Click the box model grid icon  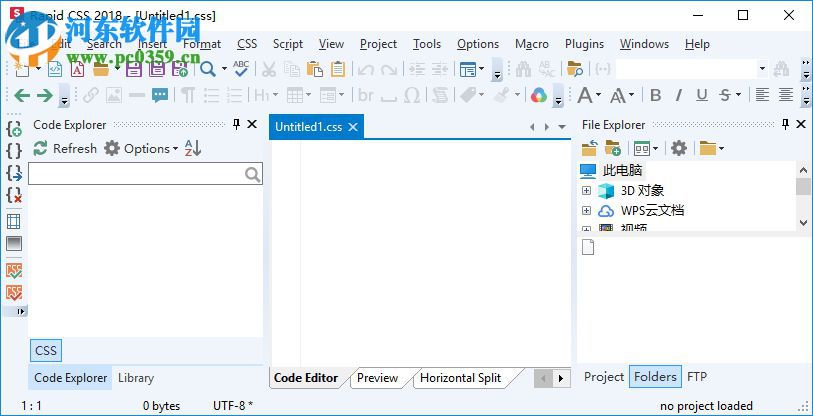point(14,221)
